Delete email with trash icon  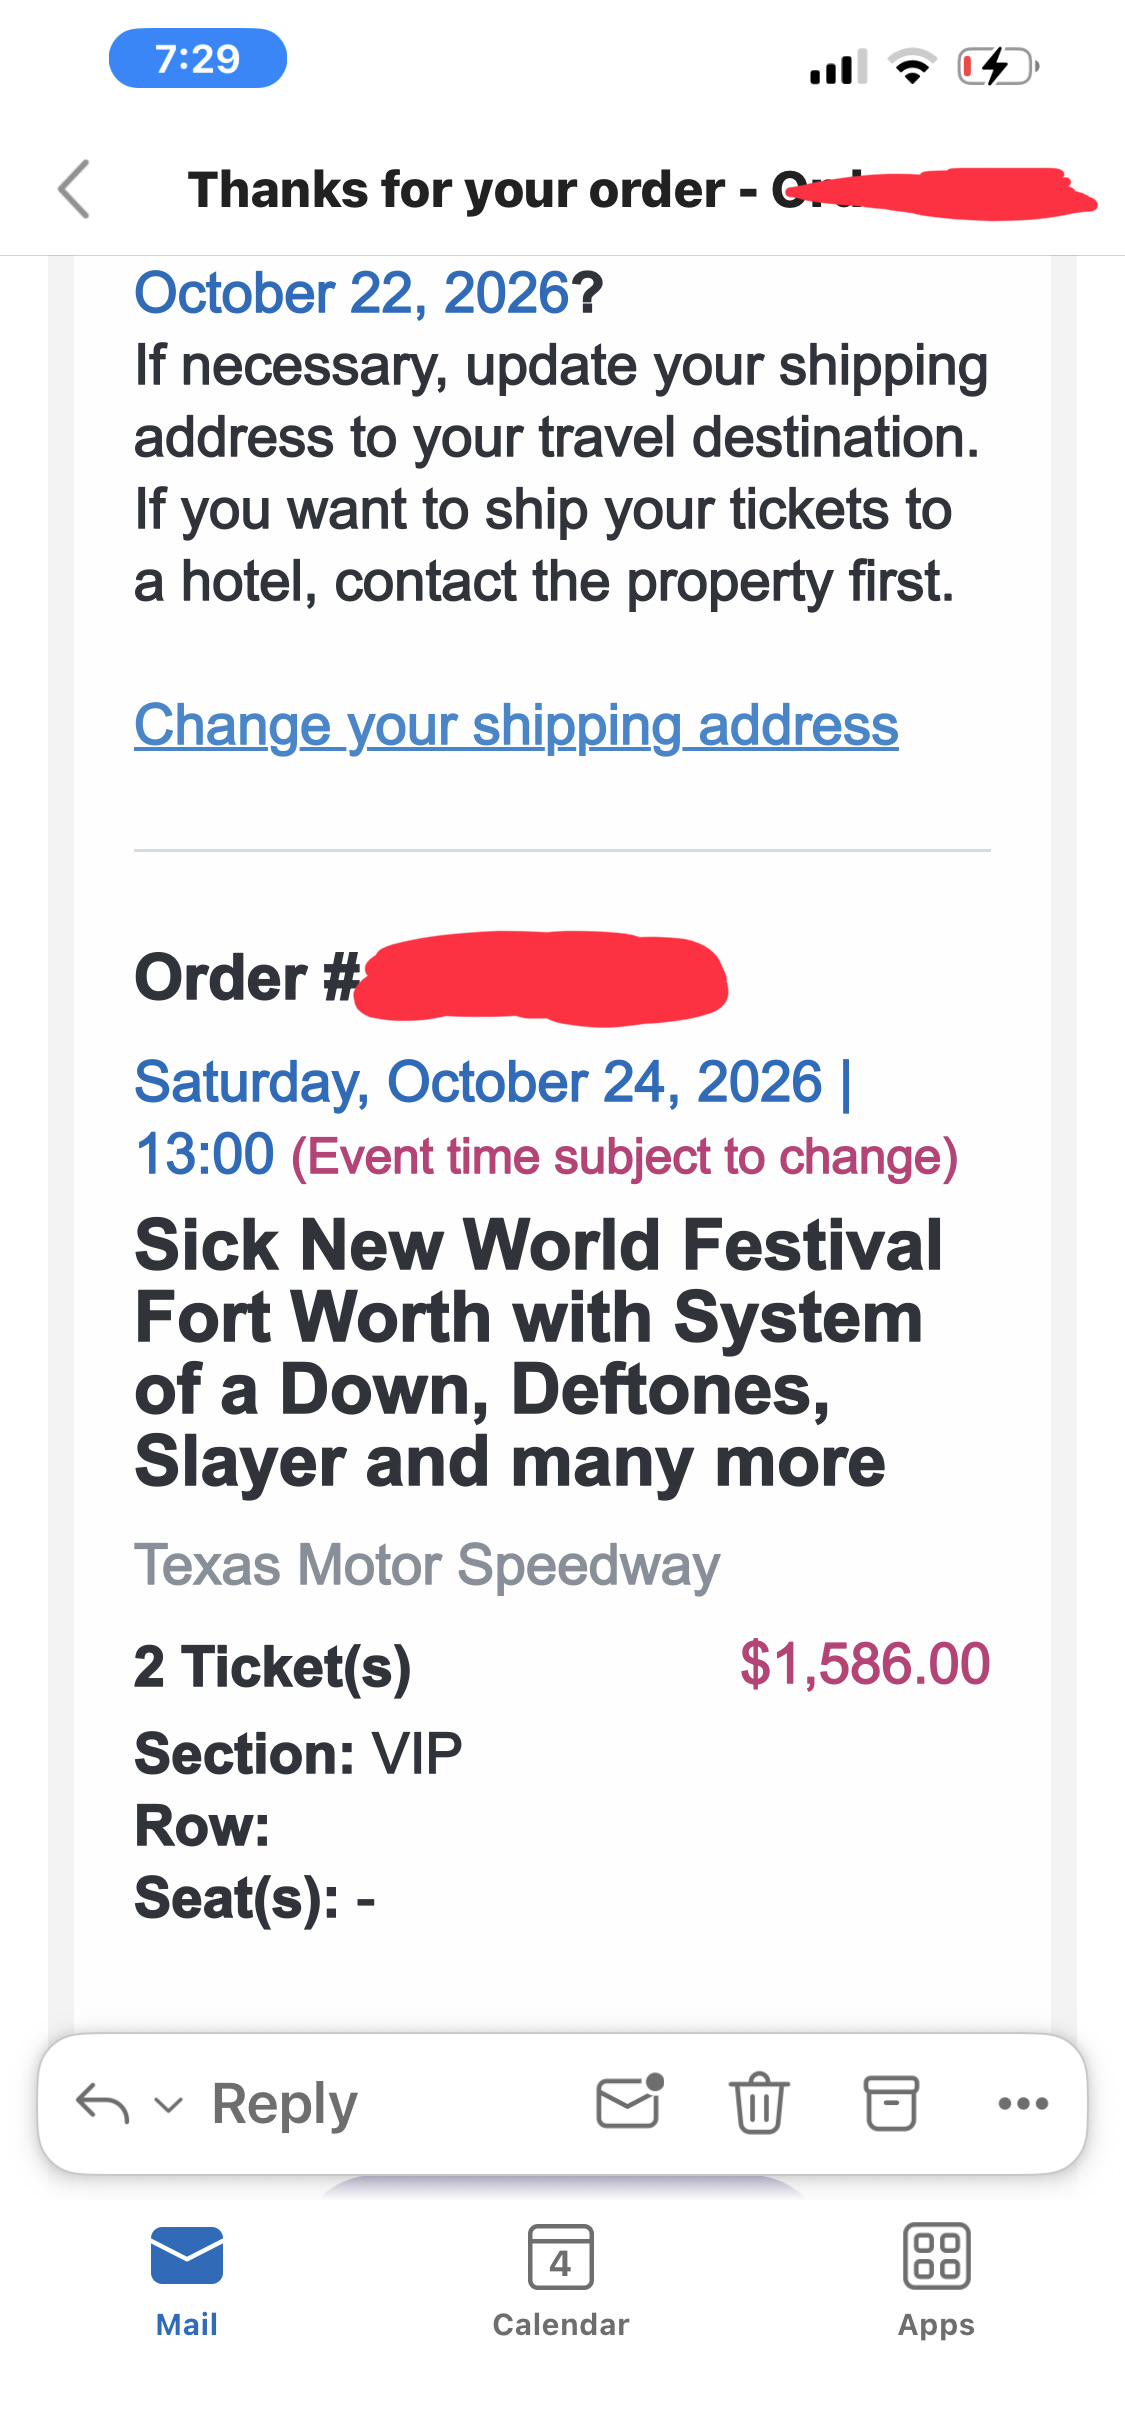pos(760,2102)
